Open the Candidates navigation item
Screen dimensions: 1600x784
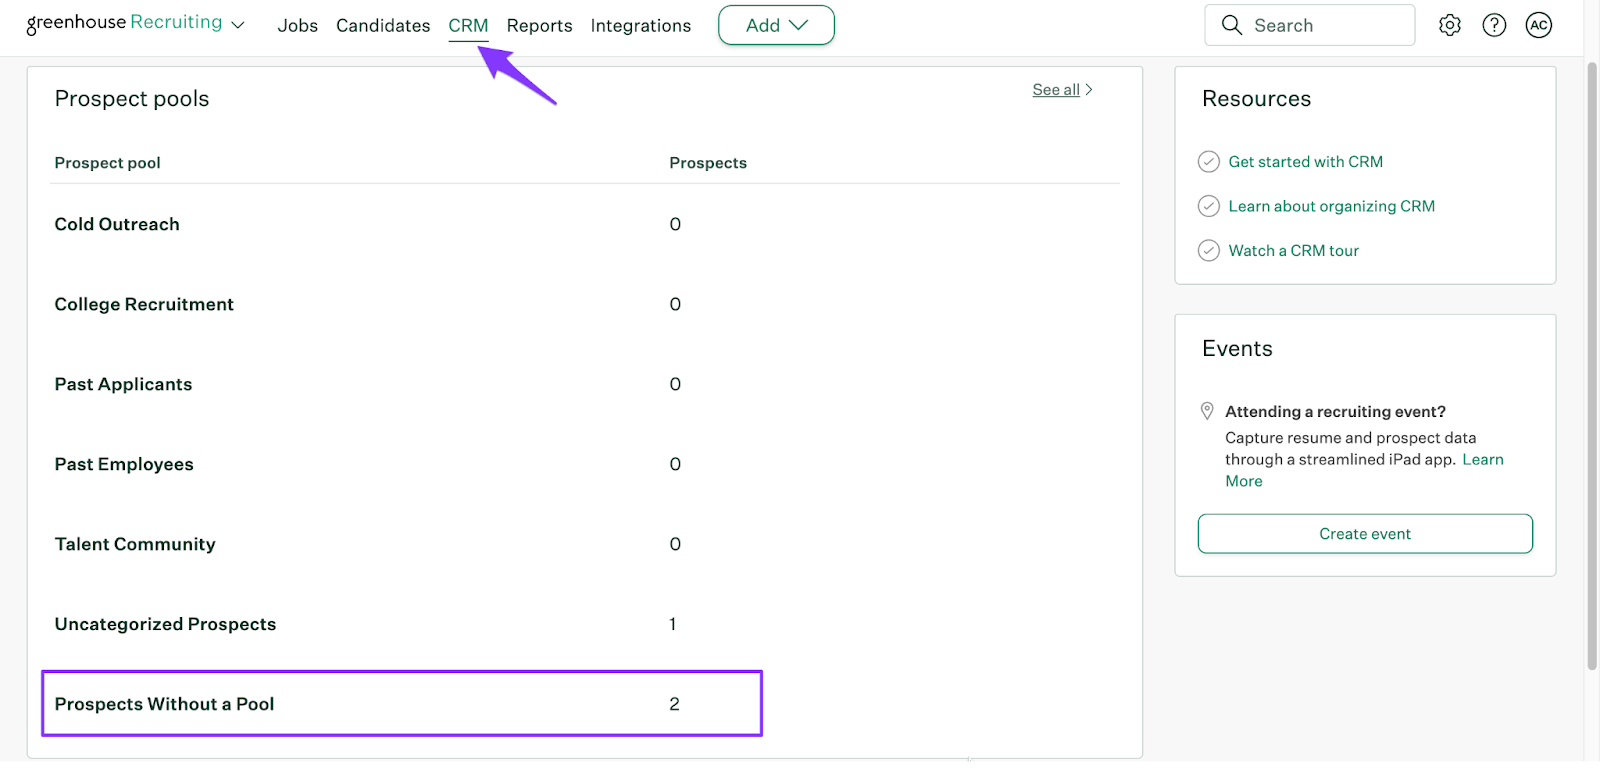383,25
